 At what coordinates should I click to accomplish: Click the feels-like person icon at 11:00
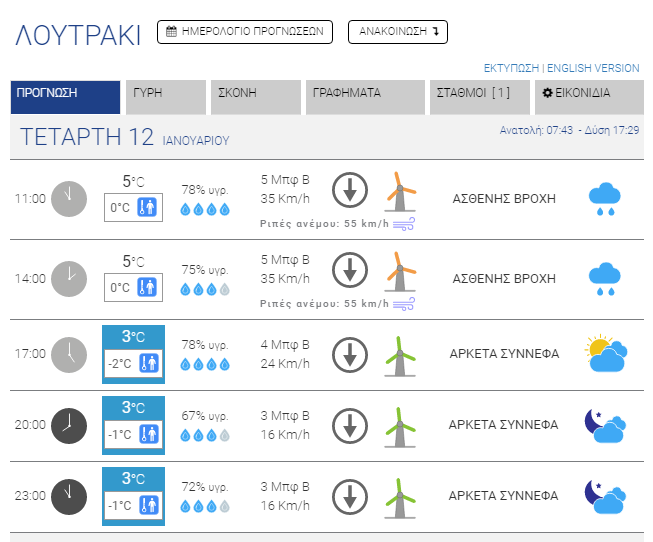point(147,208)
